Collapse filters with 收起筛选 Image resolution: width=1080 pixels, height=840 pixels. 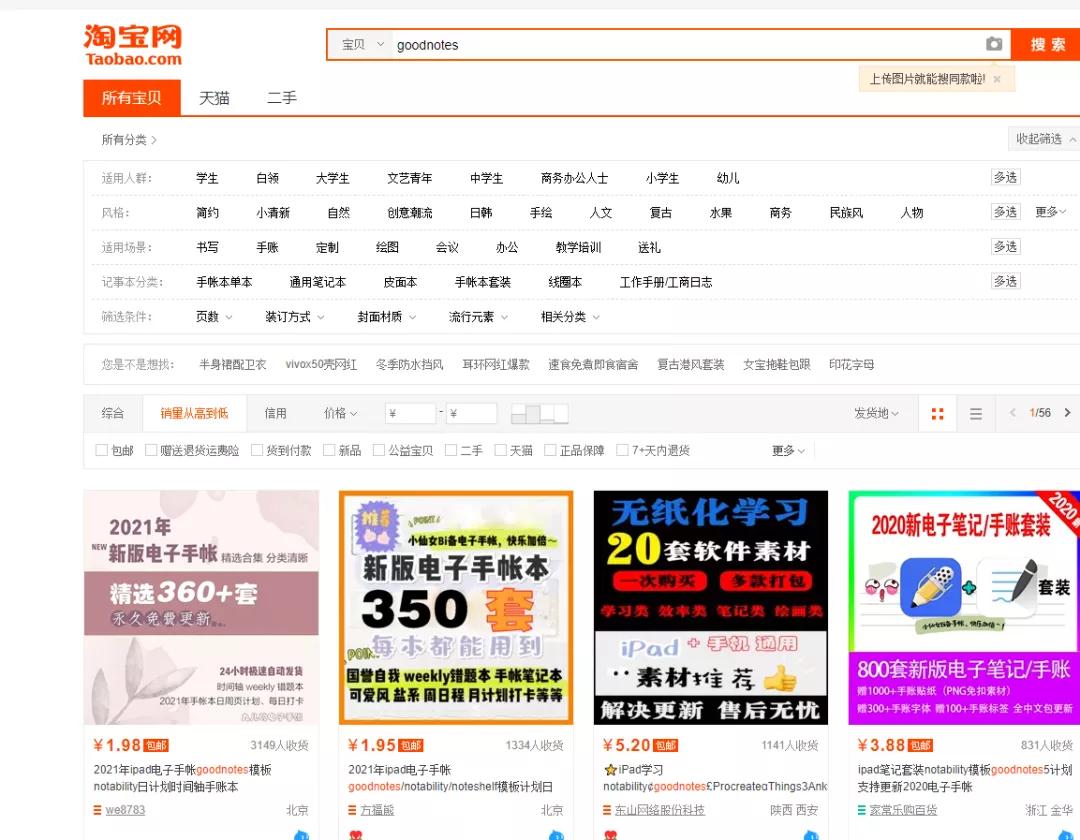coord(1043,139)
